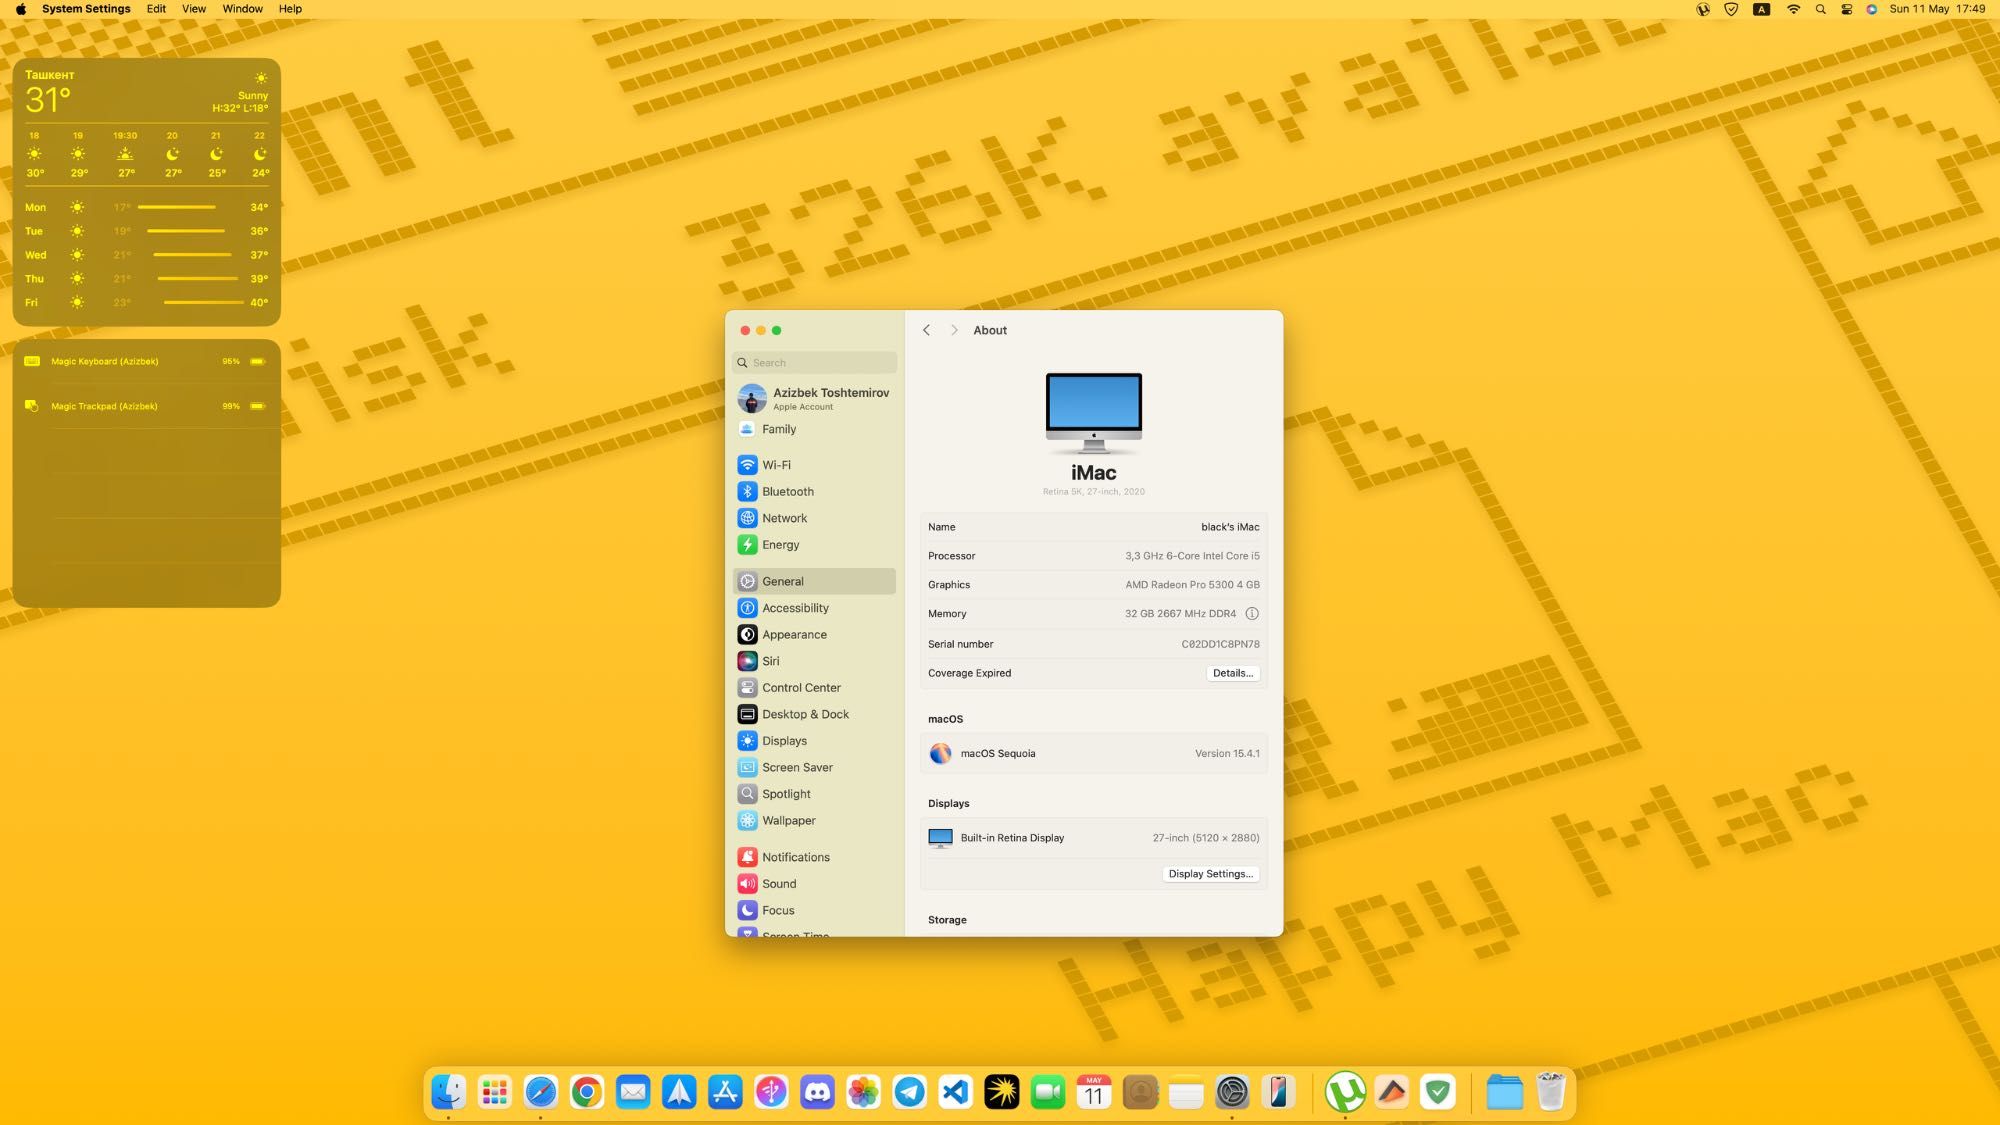Viewport: 2000px width, 1125px height.
Task: Open the Help menu
Action: (x=290, y=9)
